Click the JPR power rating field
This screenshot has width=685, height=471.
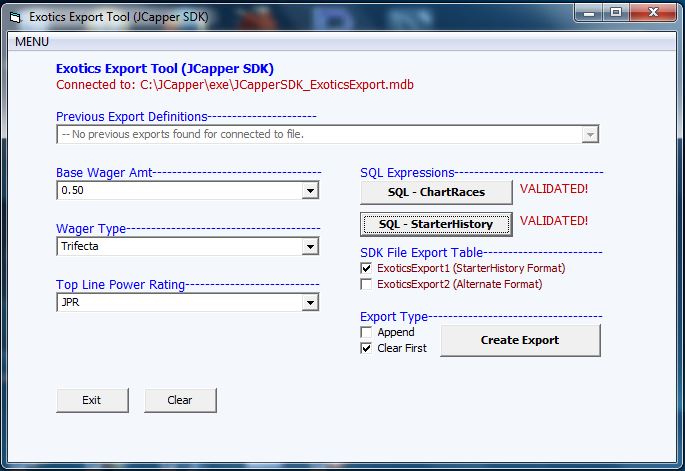180,303
